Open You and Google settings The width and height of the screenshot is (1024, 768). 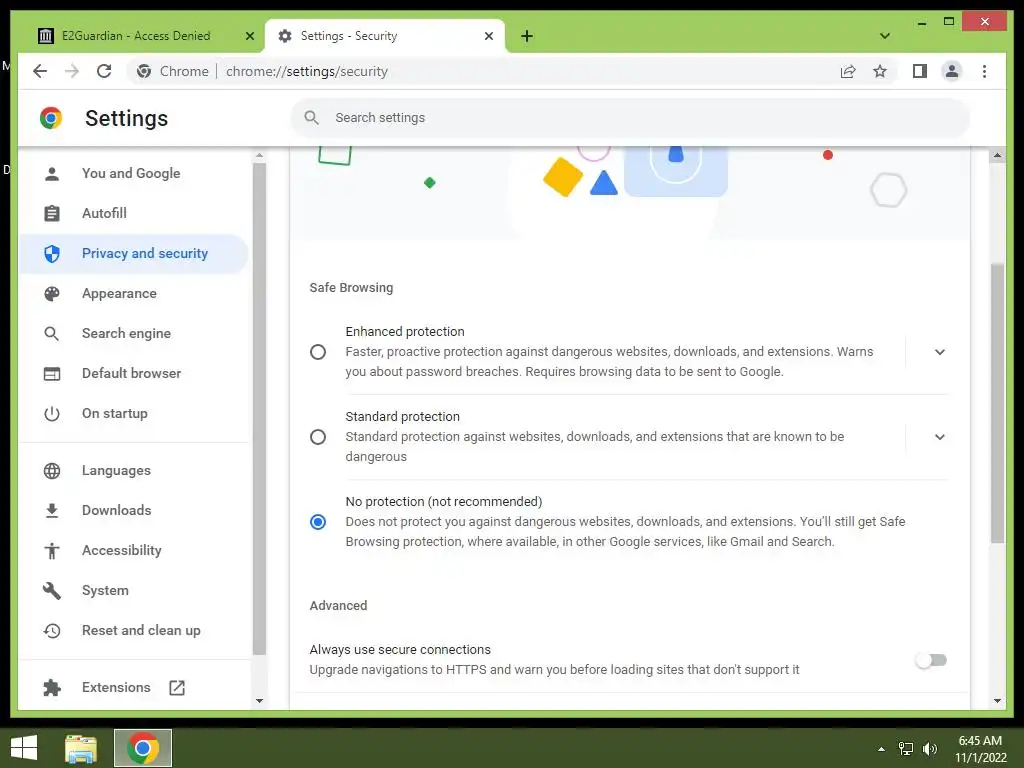tap(134, 173)
